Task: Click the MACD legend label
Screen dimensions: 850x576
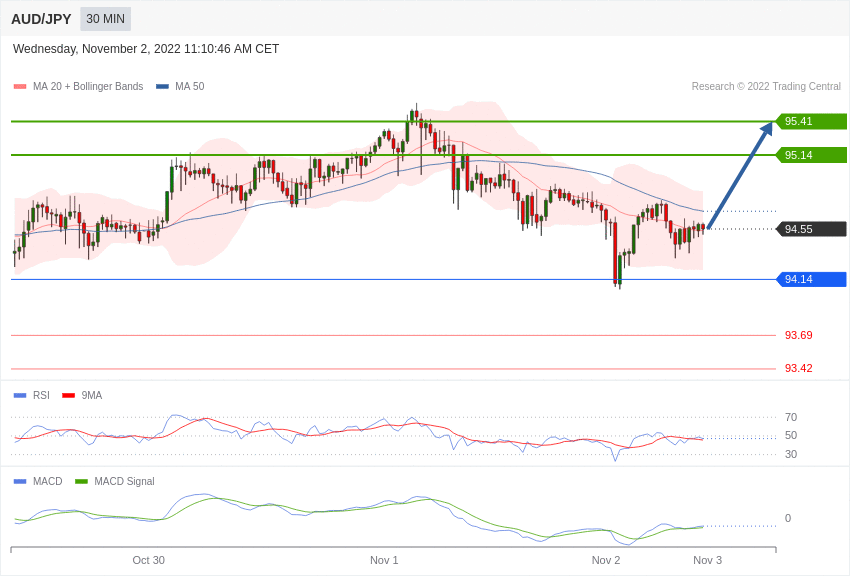Action: tap(48, 481)
